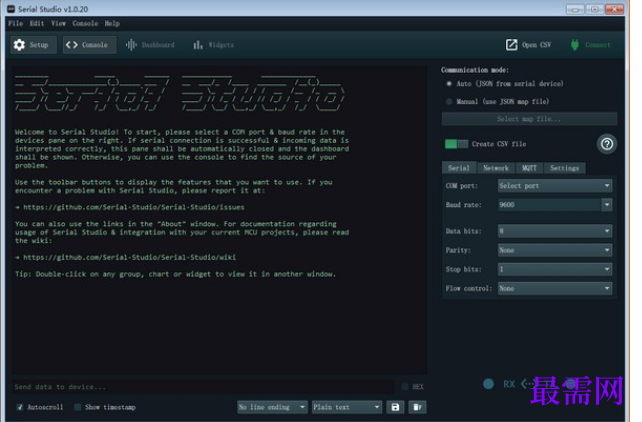Open the File menu
The height and width of the screenshot is (422, 642).
(16, 23)
